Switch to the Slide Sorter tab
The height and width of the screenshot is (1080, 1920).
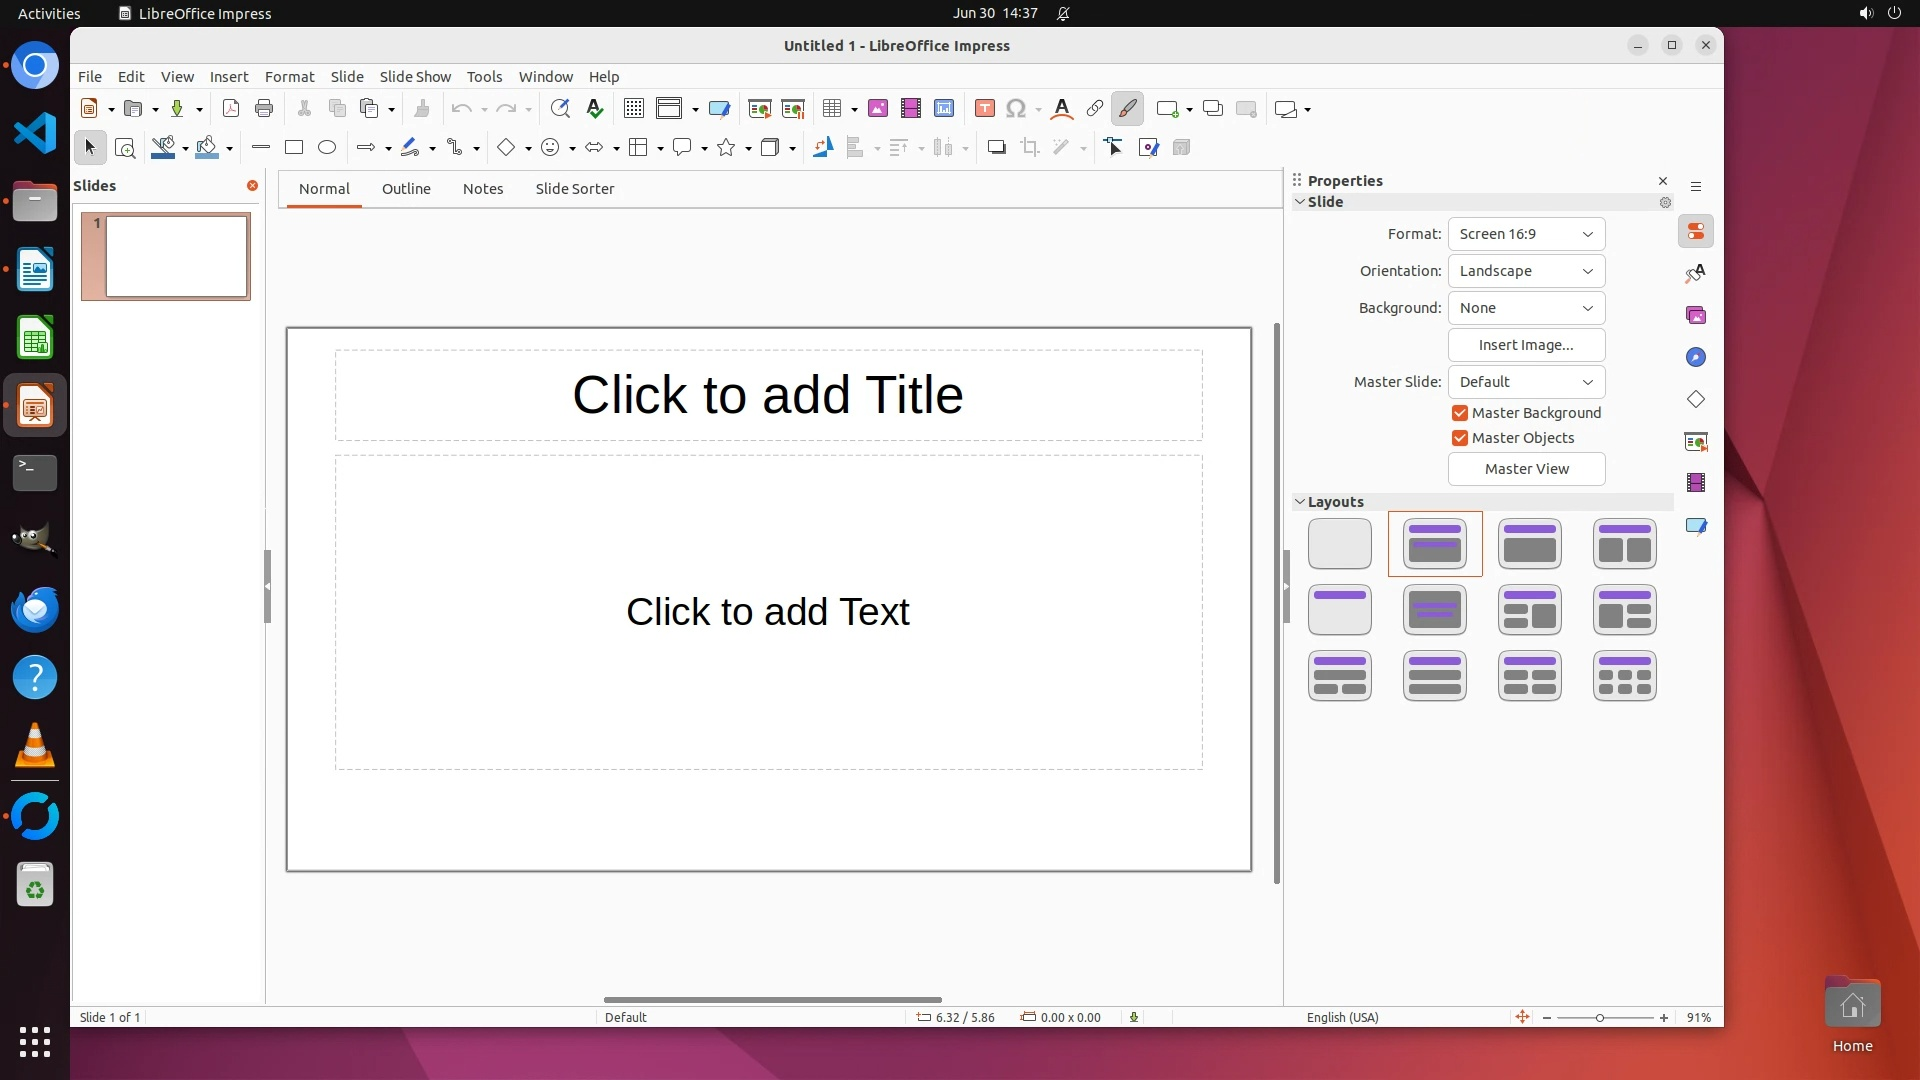[574, 189]
